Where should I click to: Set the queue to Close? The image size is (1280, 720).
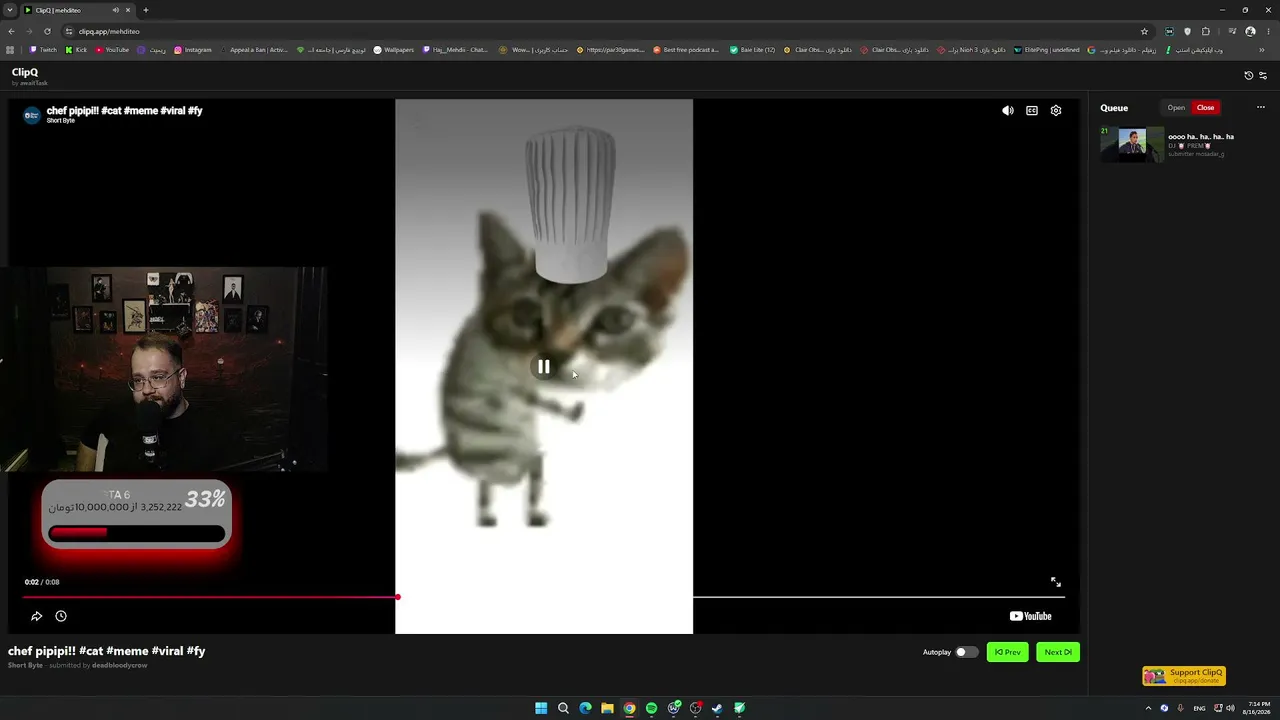pyautogui.click(x=1205, y=108)
